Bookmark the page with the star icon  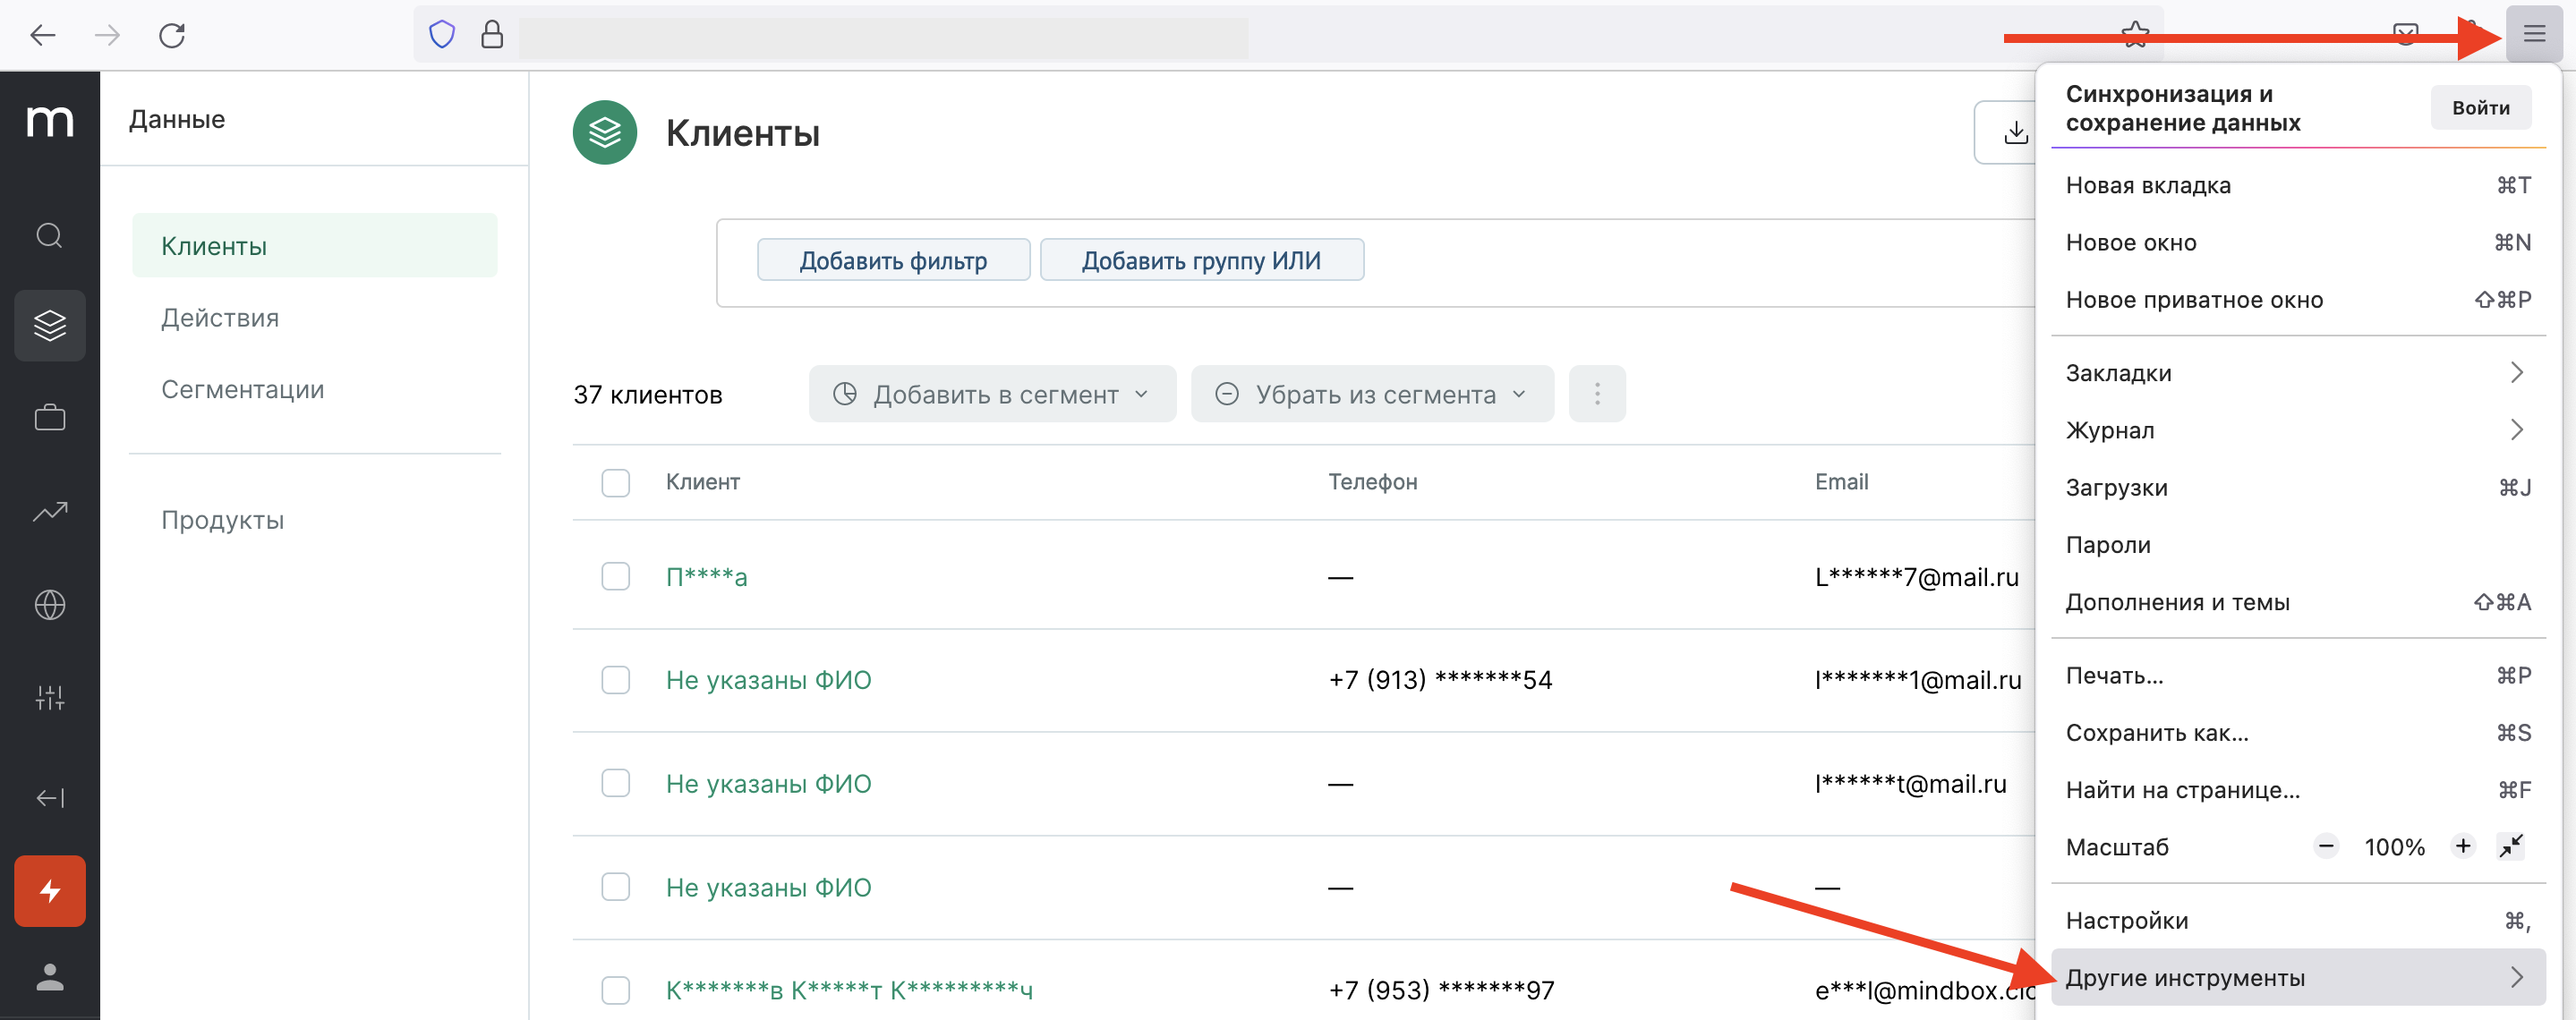pyautogui.click(x=2135, y=35)
